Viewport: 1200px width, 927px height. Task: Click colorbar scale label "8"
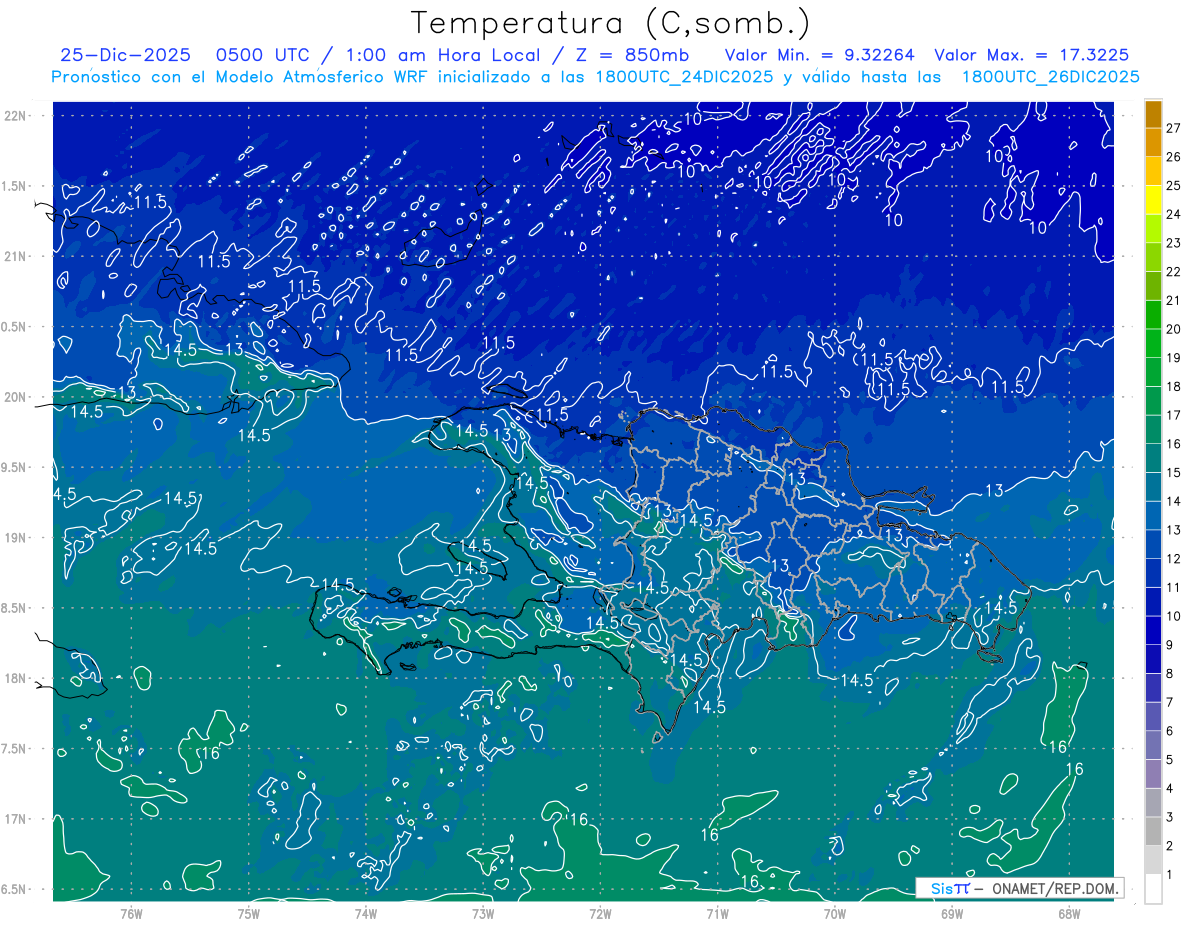1171,674
